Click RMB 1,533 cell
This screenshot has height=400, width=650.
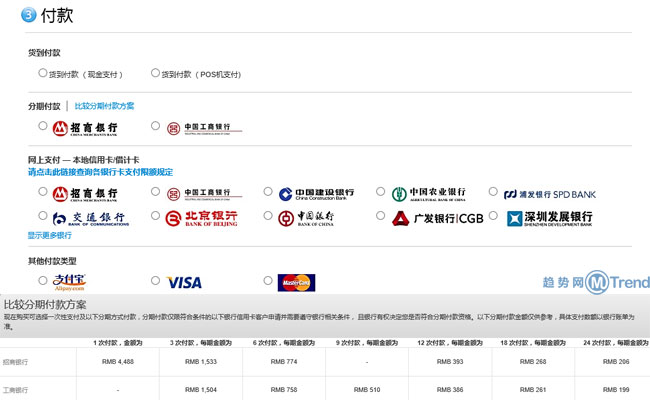pos(201,361)
